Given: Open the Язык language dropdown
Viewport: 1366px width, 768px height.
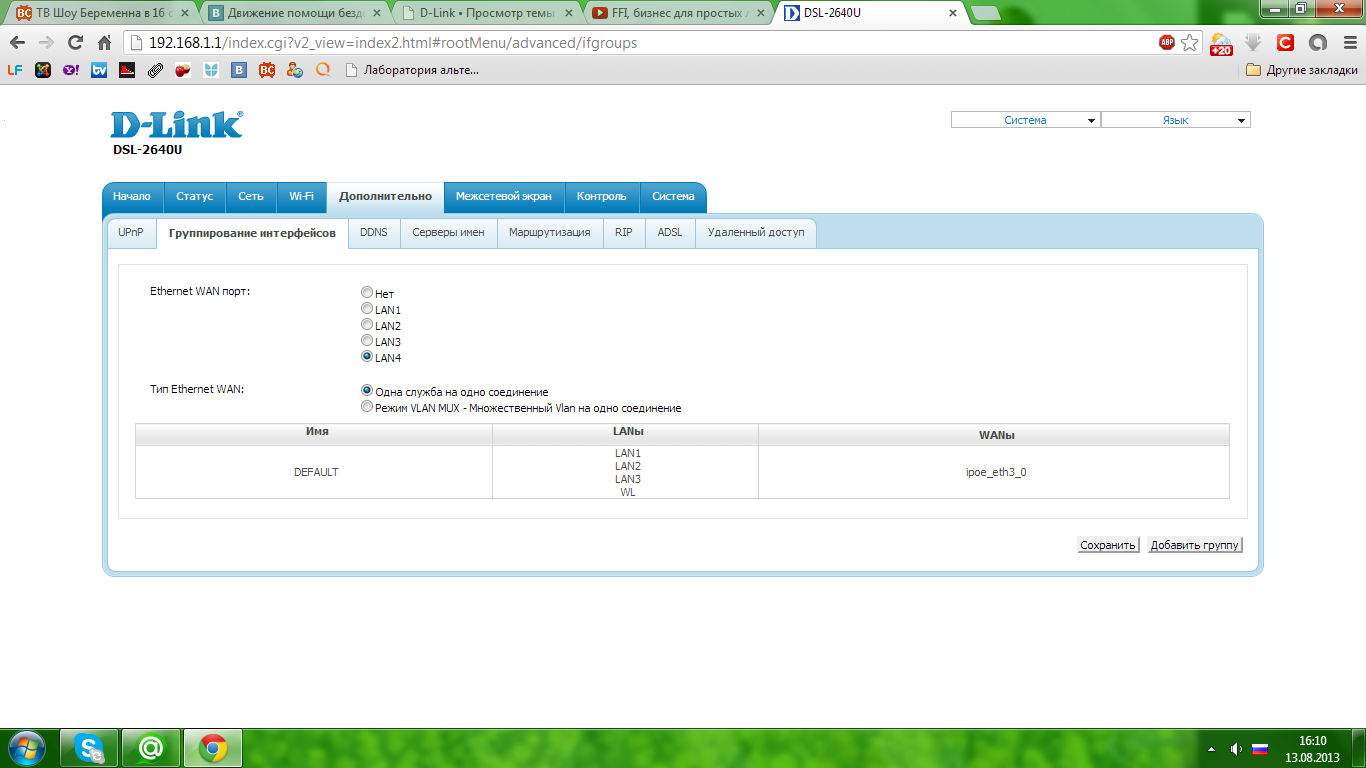Looking at the screenshot, I should click(x=1176, y=120).
